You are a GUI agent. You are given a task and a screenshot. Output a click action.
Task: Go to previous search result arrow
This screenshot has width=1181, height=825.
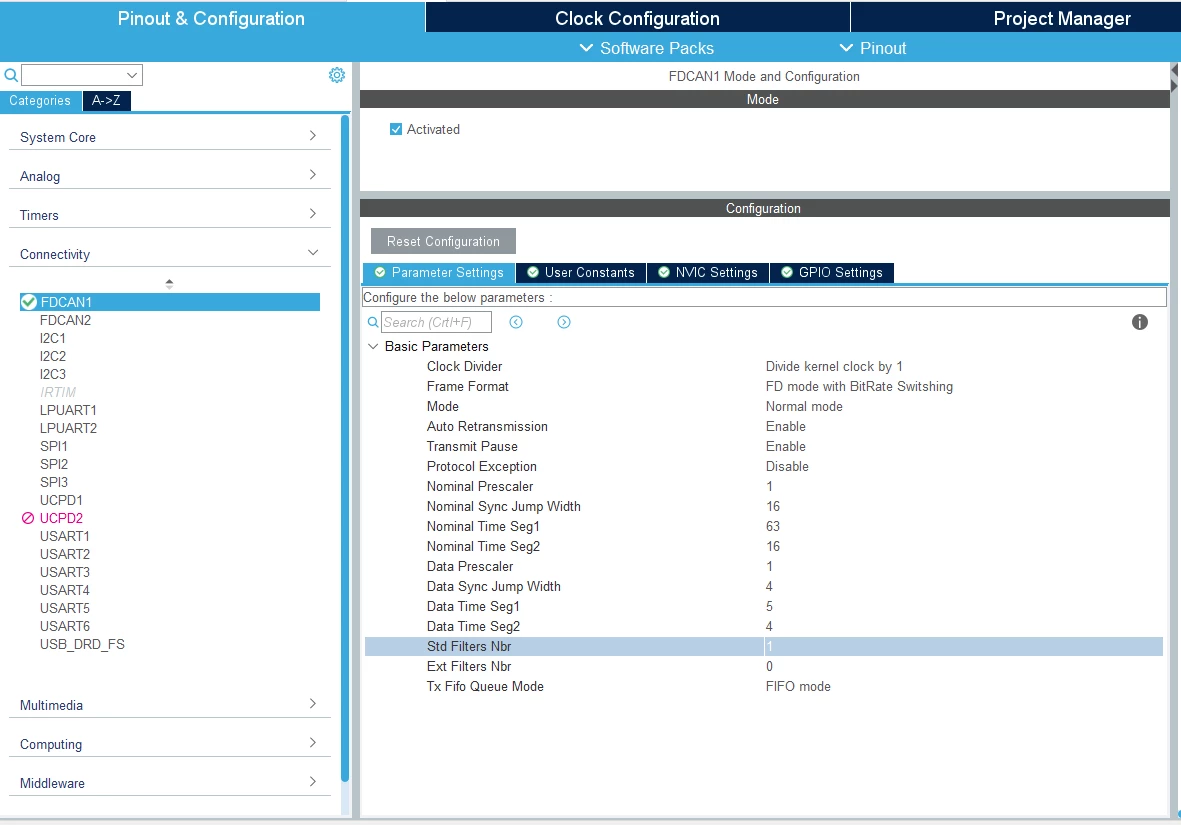[x=516, y=322]
